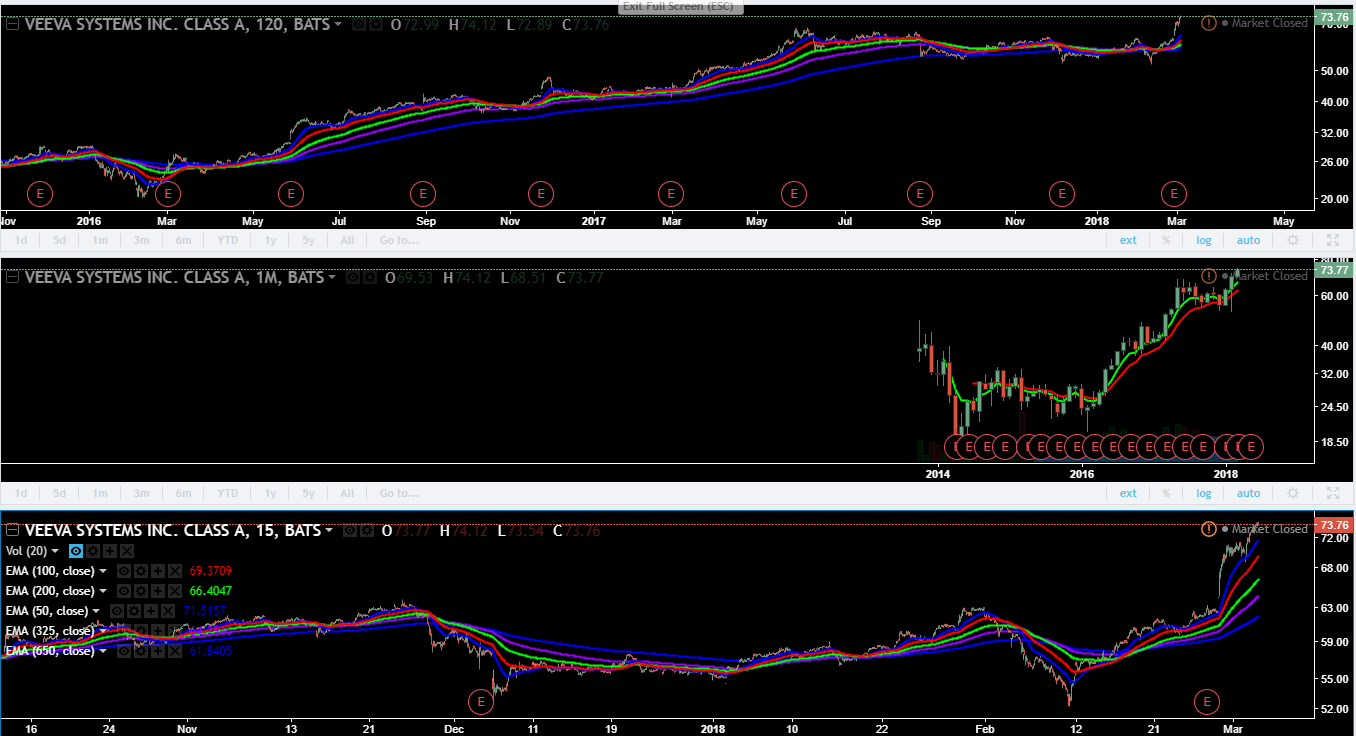
Task: Click 73.76 price label on 15-minute chart
Action: 1334,525
